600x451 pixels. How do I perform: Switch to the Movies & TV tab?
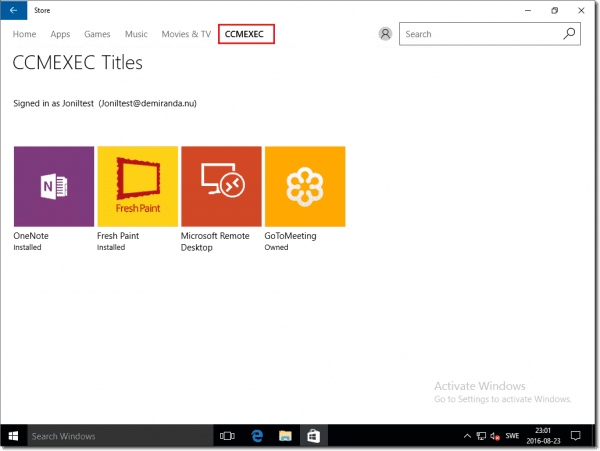(186, 34)
